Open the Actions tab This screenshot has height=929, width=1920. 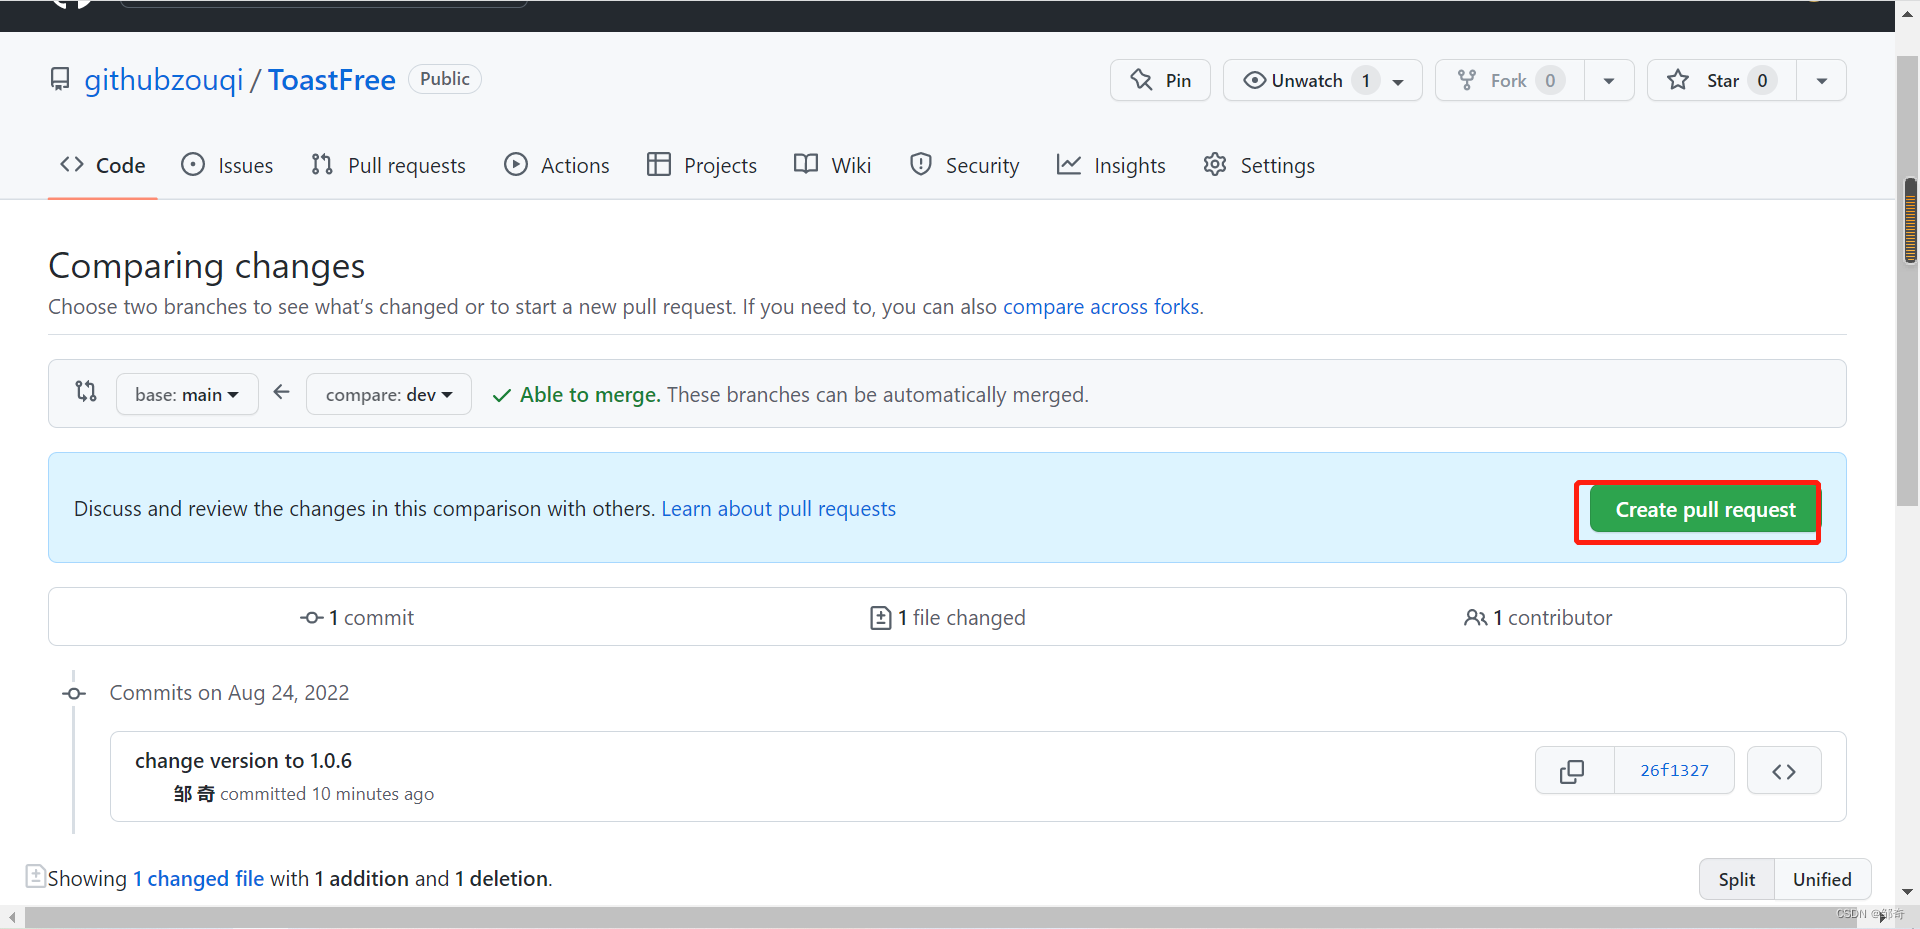coord(557,165)
